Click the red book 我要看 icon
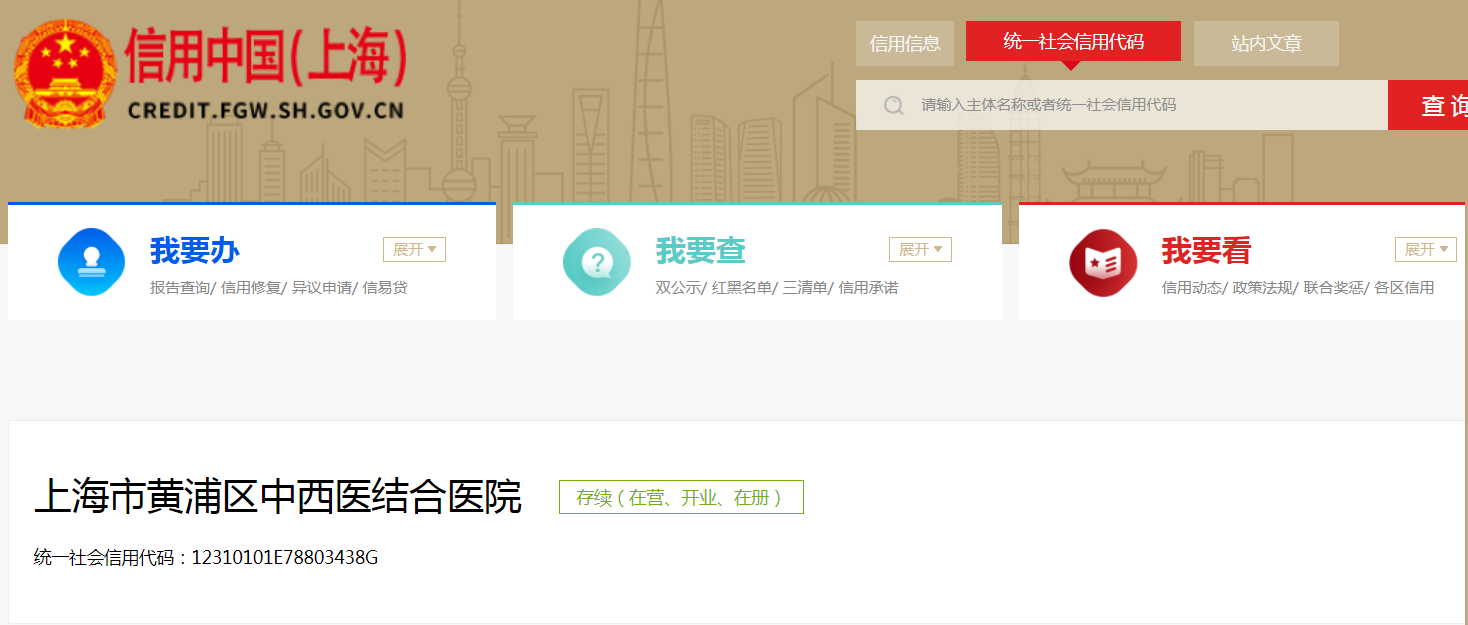 click(1103, 263)
